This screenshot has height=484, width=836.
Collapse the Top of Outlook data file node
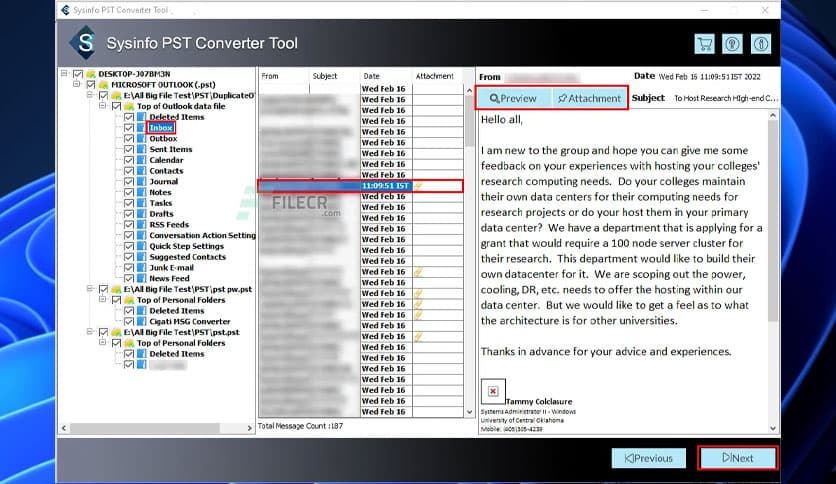pyautogui.click(x=102, y=106)
